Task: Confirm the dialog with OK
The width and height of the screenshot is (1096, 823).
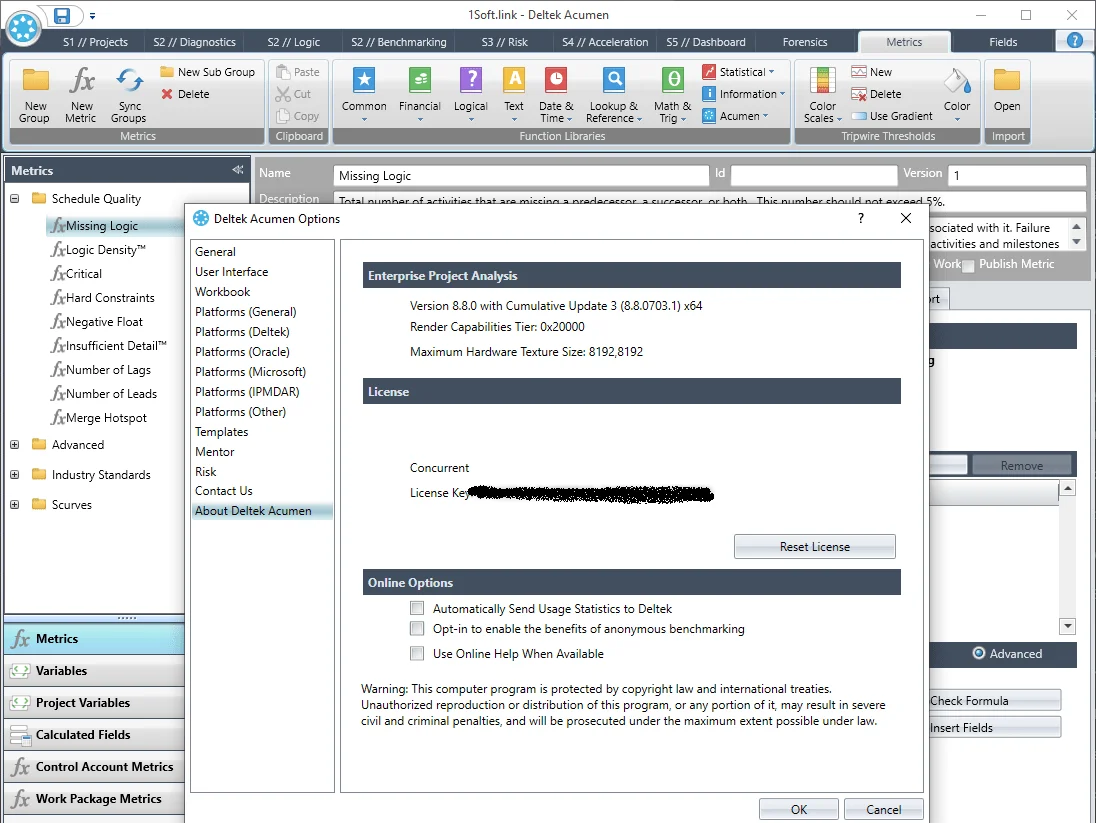Action: point(798,809)
